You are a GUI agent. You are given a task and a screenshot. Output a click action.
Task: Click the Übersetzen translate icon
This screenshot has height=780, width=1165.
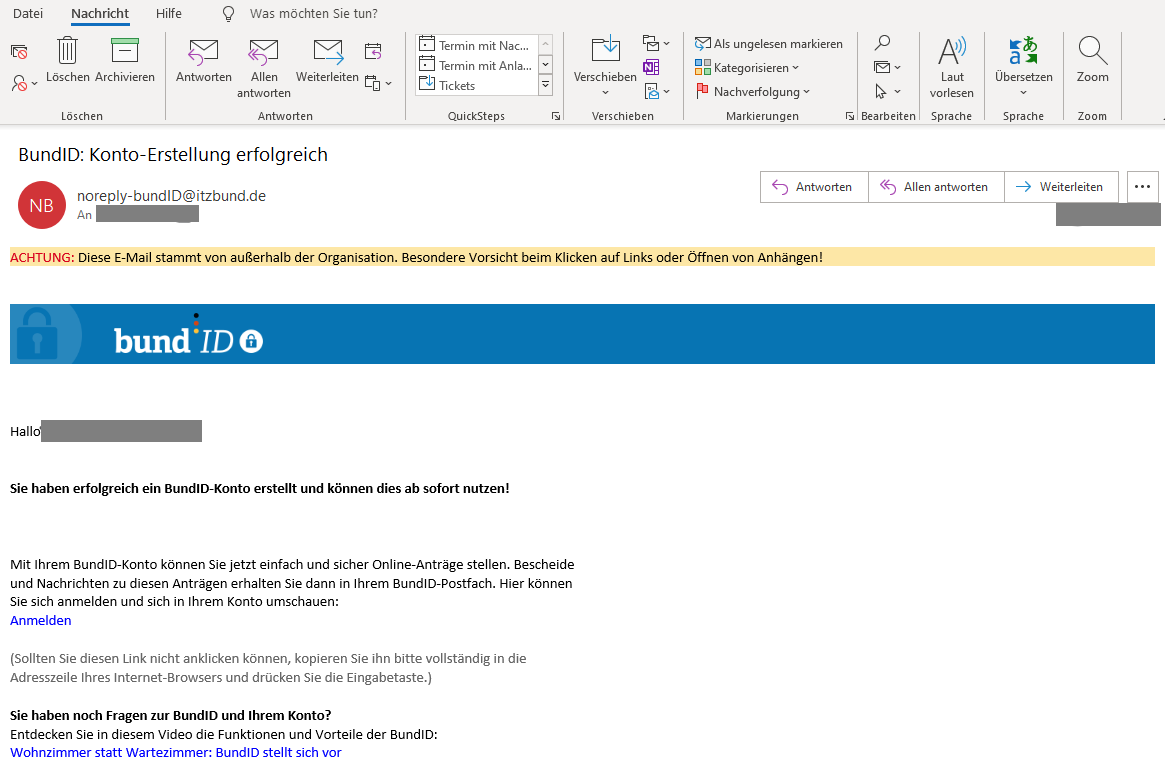tap(1023, 51)
